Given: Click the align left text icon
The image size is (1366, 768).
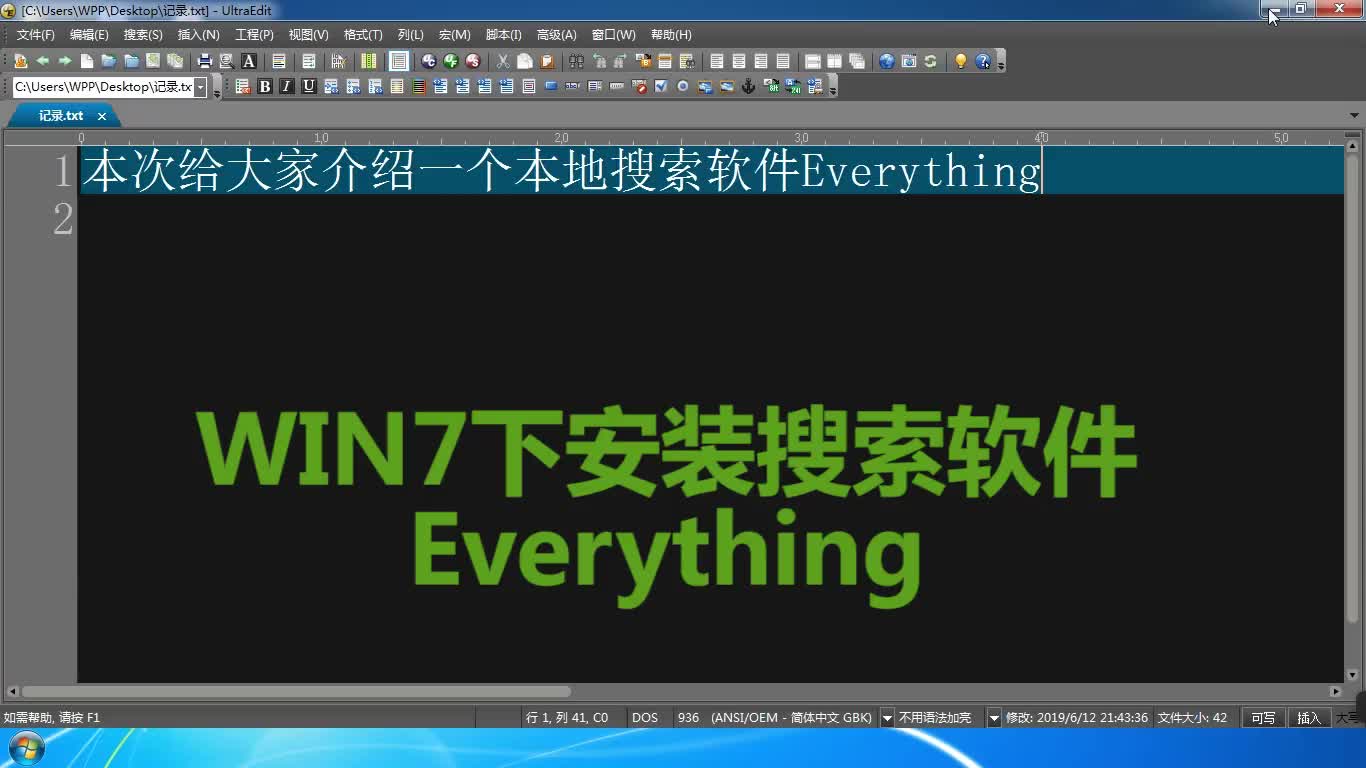Looking at the screenshot, I should pyautogui.click(x=717, y=61).
